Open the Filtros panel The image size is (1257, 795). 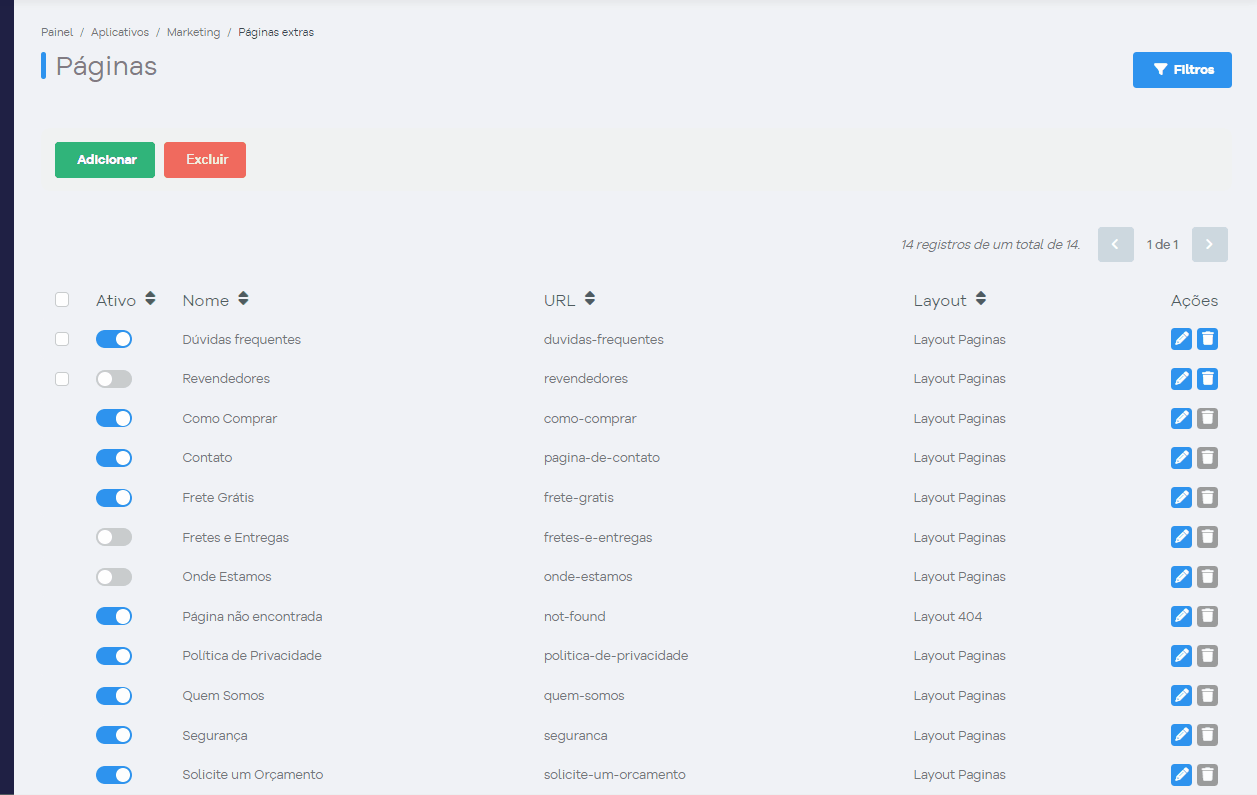click(x=1182, y=70)
